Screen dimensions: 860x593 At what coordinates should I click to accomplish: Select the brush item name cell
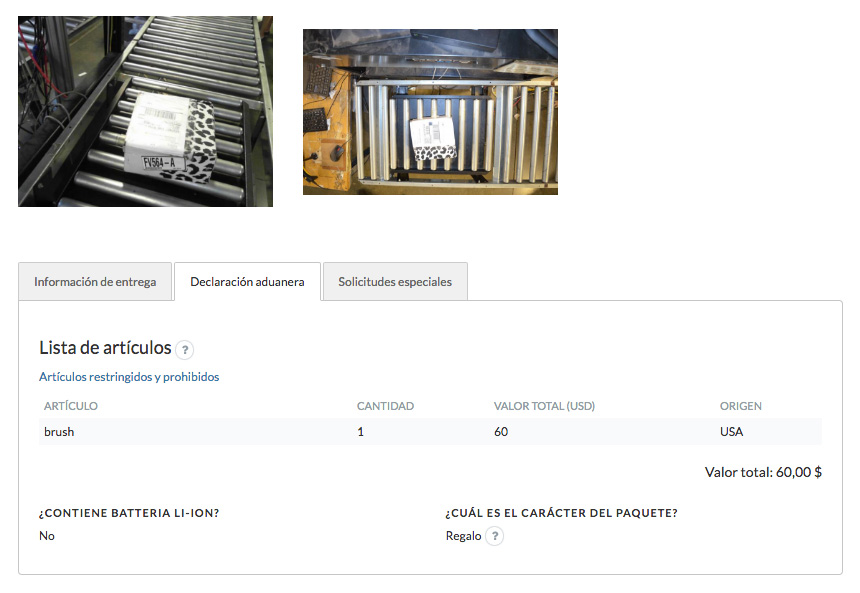(x=59, y=432)
